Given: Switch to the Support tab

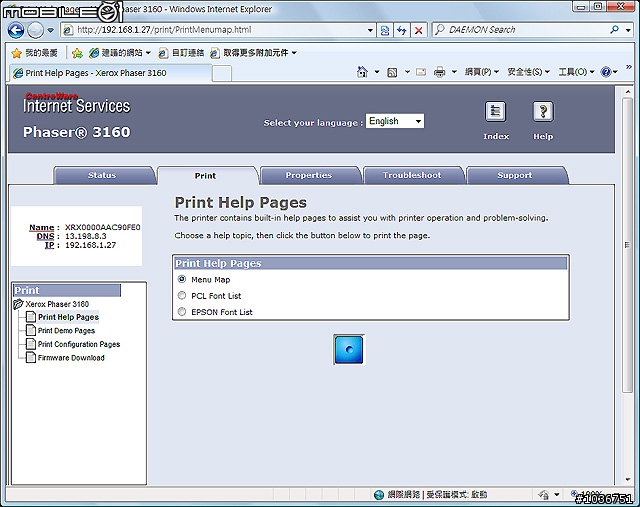Looking at the screenshot, I should click(x=515, y=176).
